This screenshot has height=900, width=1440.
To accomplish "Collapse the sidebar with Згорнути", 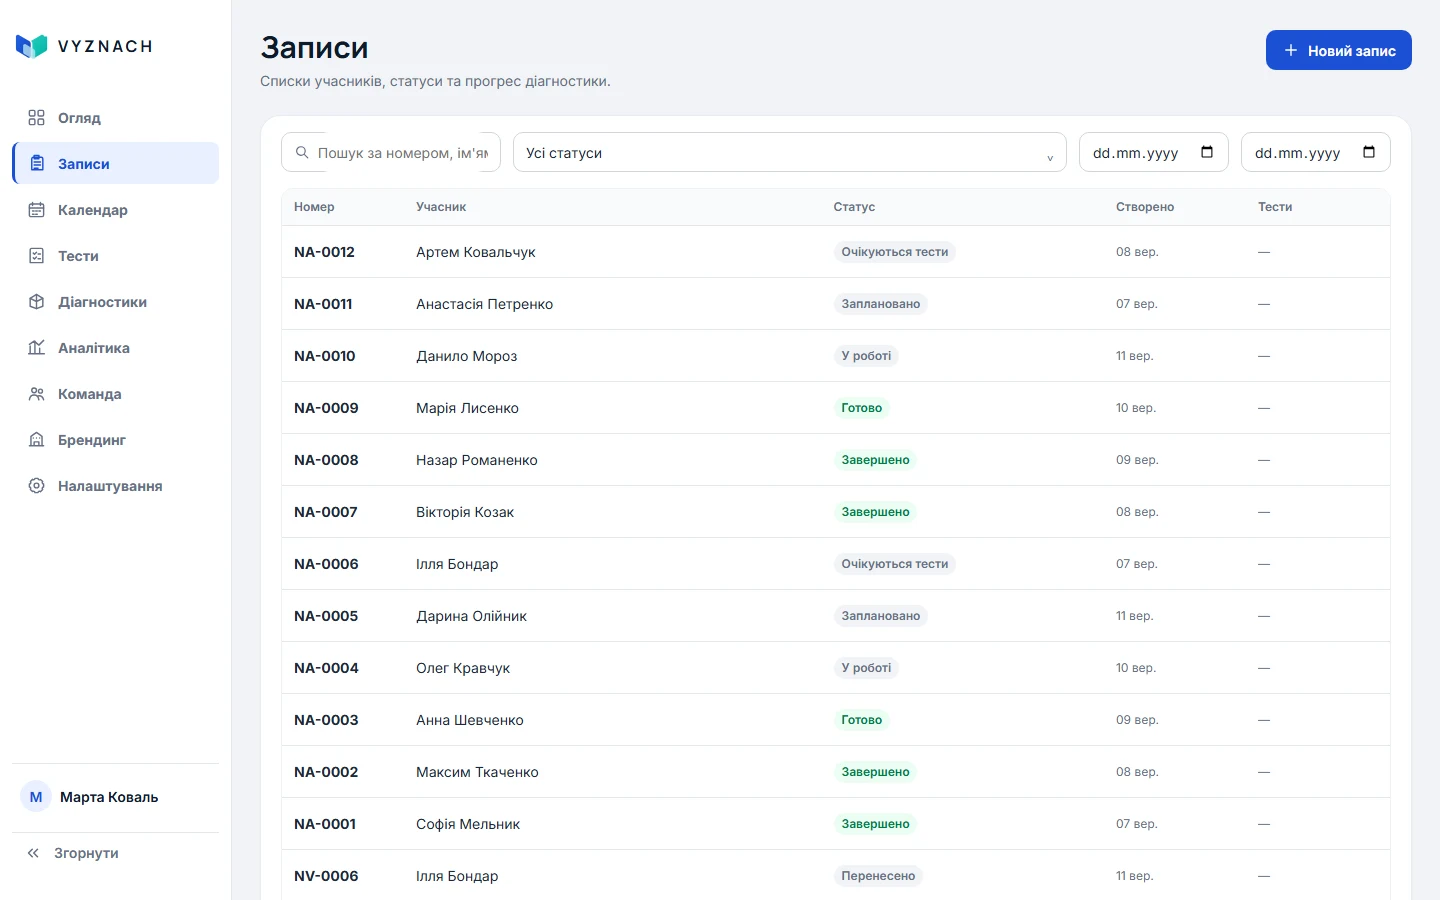I will click(x=116, y=853).
